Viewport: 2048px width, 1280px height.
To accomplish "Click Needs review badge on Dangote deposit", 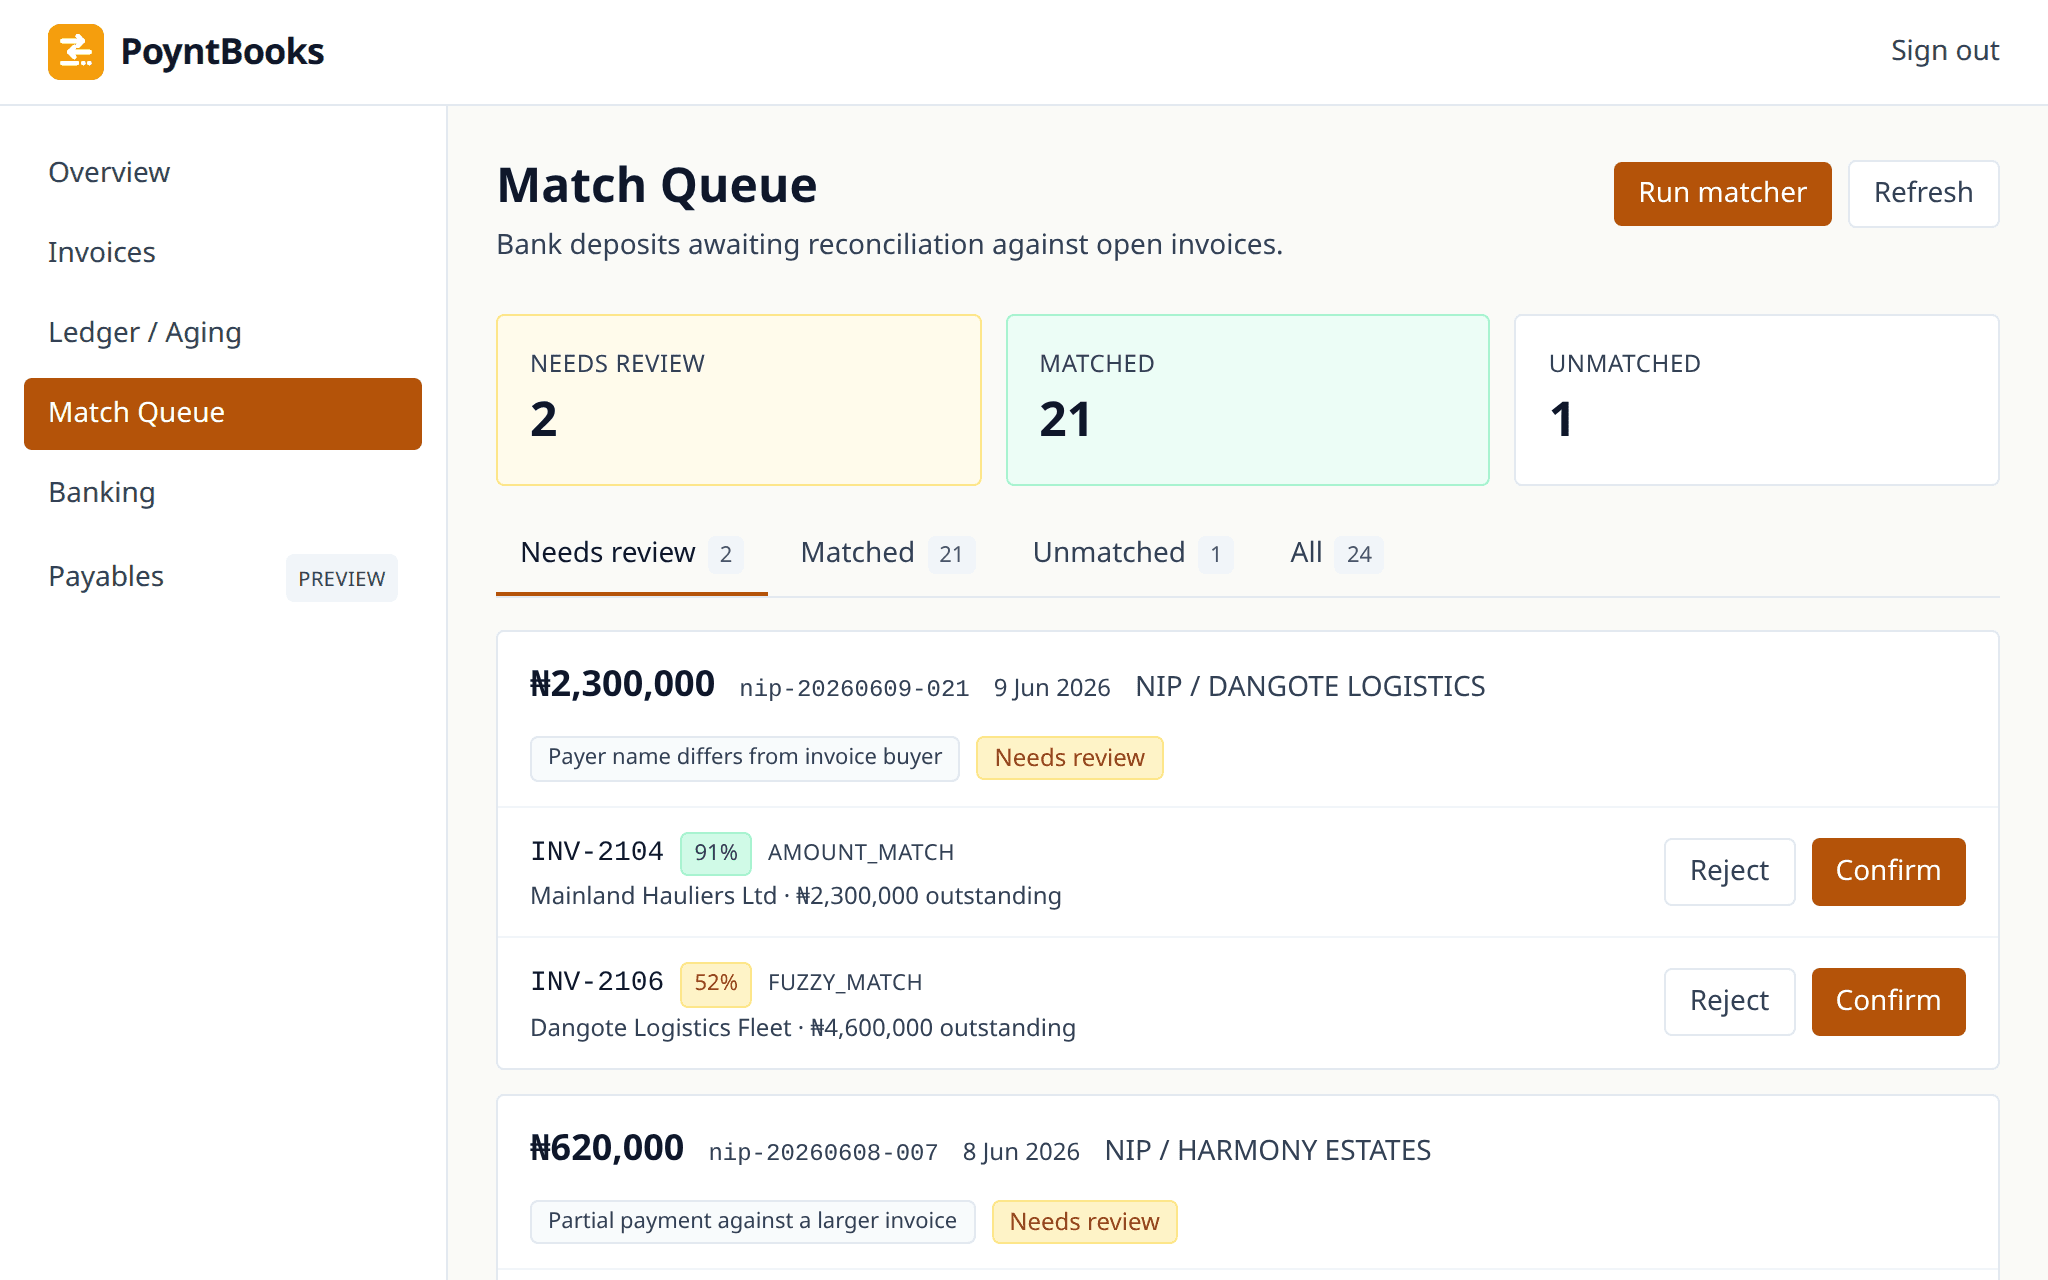I will pyautogui.click(x=1069, y=758).
